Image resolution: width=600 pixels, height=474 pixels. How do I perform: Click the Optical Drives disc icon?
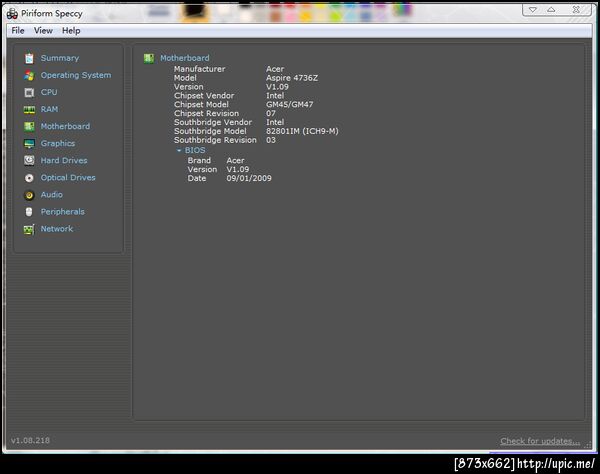point(29,178)
